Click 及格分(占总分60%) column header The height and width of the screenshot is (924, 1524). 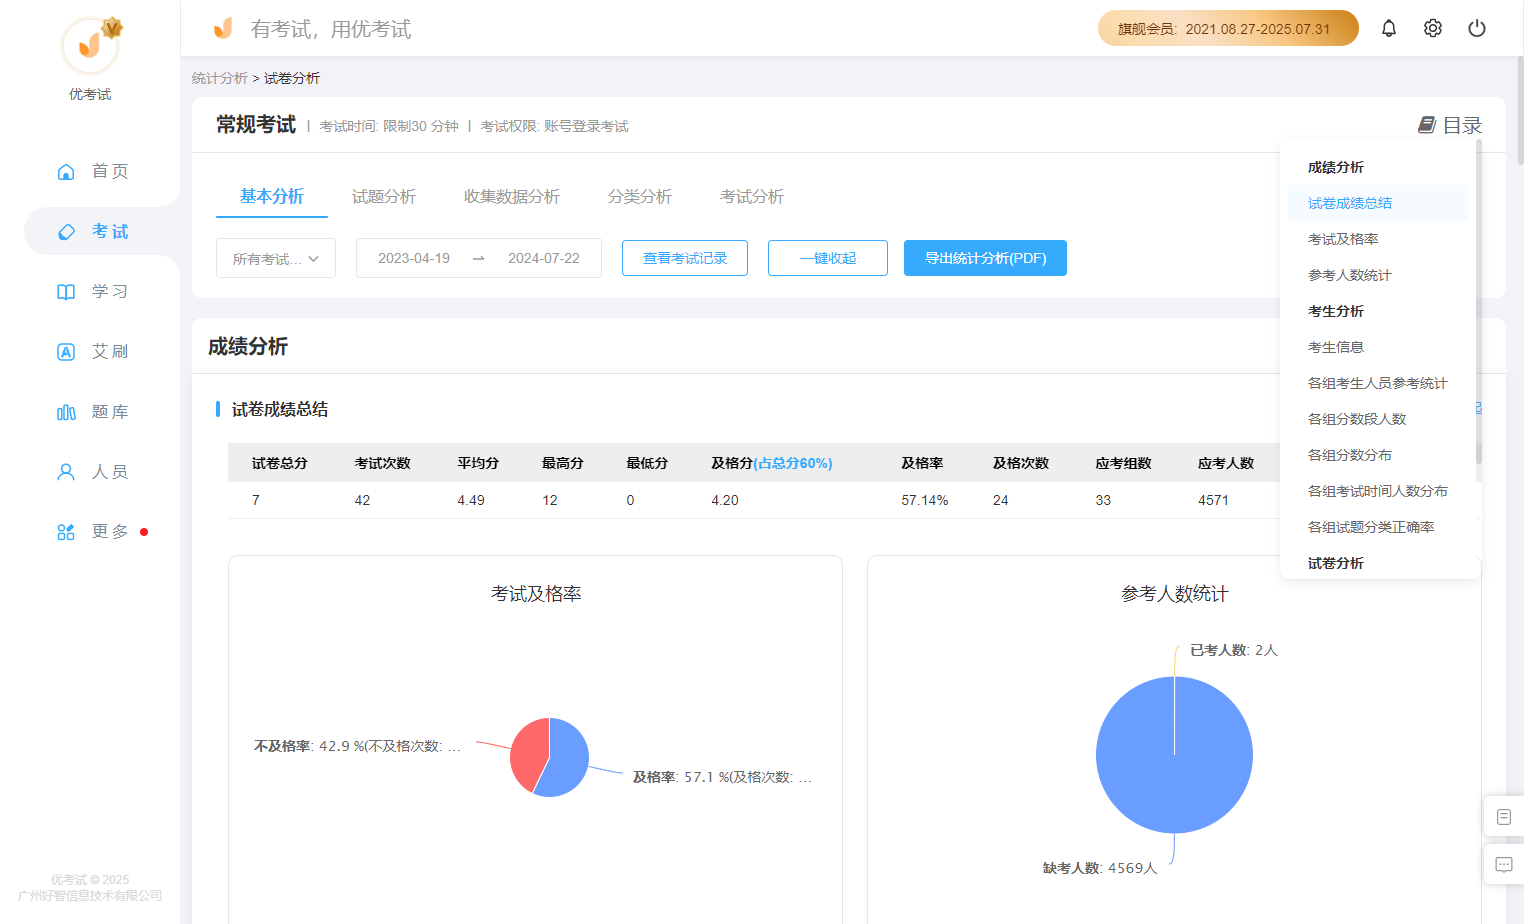click(x=772, y=463)
